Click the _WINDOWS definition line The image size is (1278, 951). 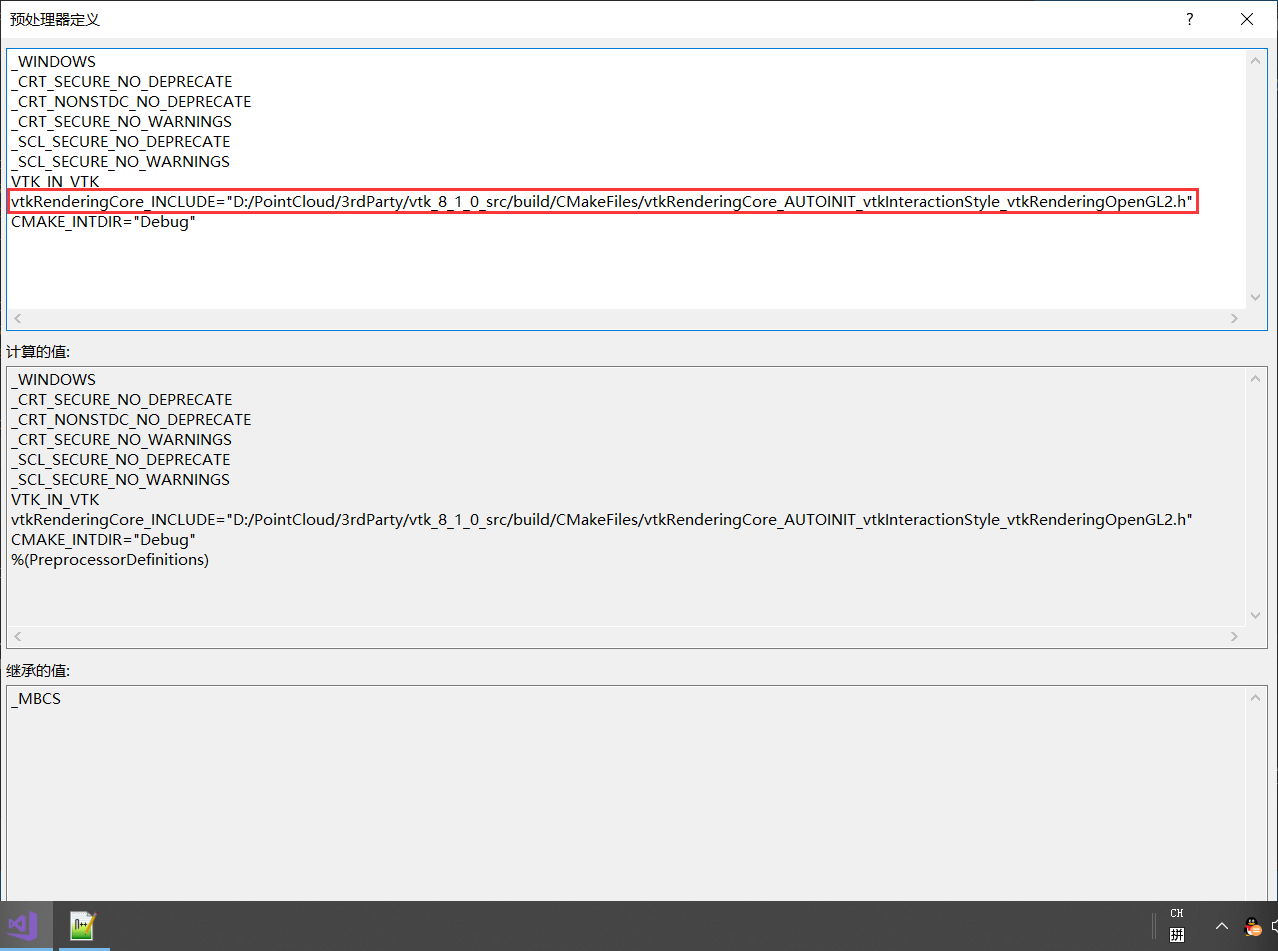pos(53,61)
